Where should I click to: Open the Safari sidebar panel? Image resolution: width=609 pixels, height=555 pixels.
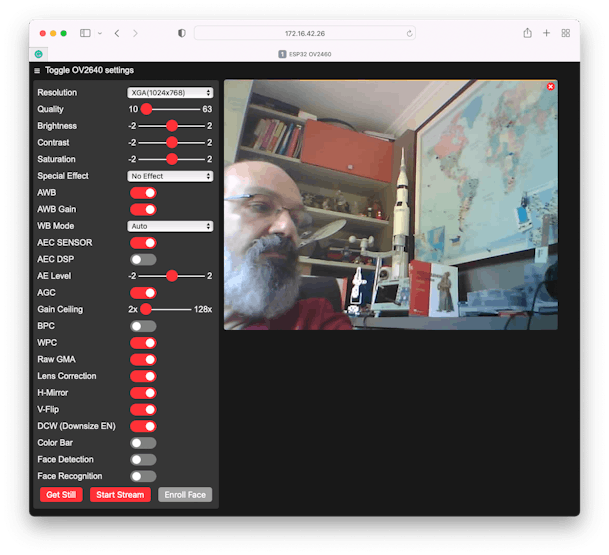pyautogui.click(x=85, y=33)
